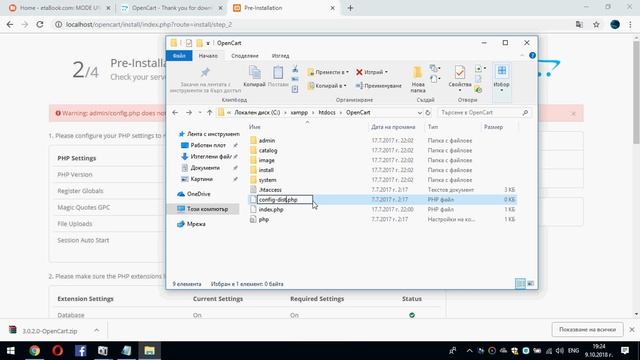
Task: Refresh the Explorer address bar location
Action: [428, 112]
